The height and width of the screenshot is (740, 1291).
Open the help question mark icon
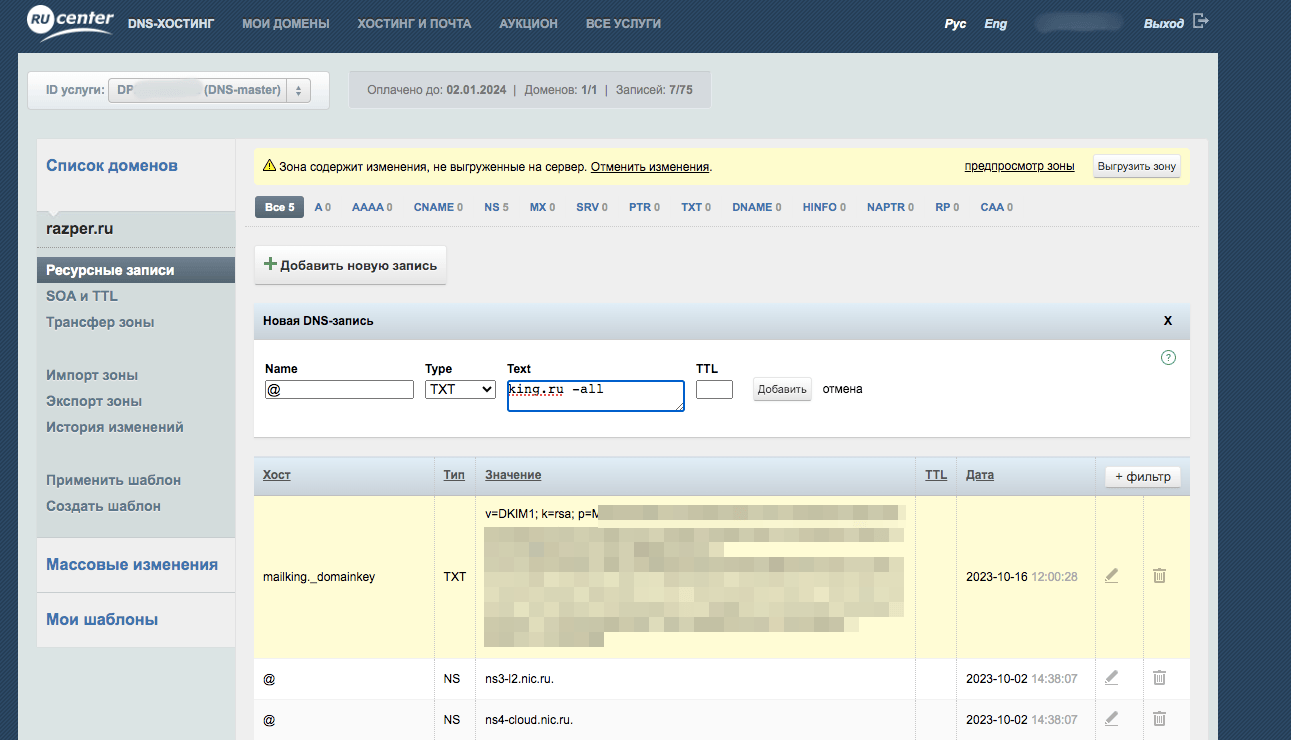pos(1168,358)
